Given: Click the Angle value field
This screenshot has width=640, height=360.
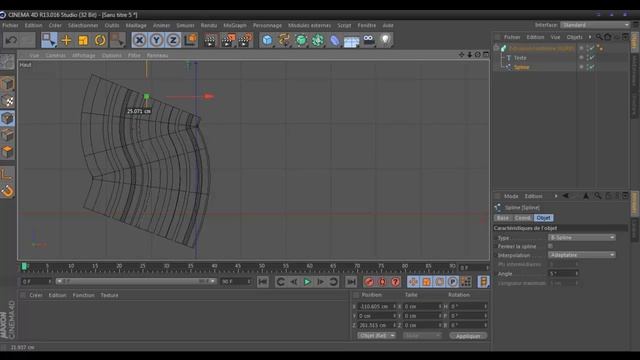Looking at the screenshot, I should pos(564,273).
